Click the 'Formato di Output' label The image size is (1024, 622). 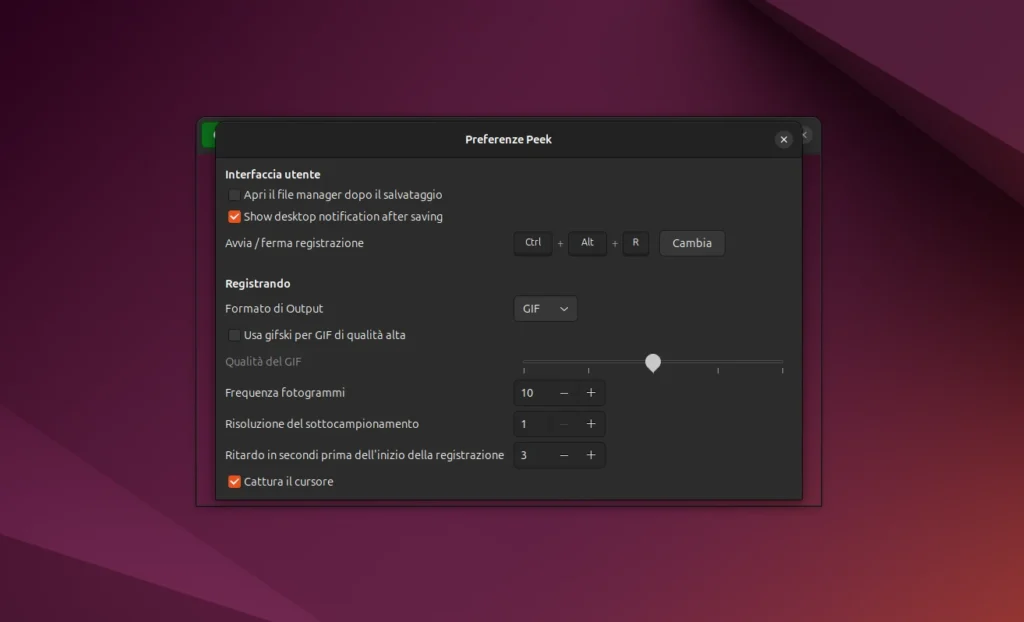click(x=274, y=308)
